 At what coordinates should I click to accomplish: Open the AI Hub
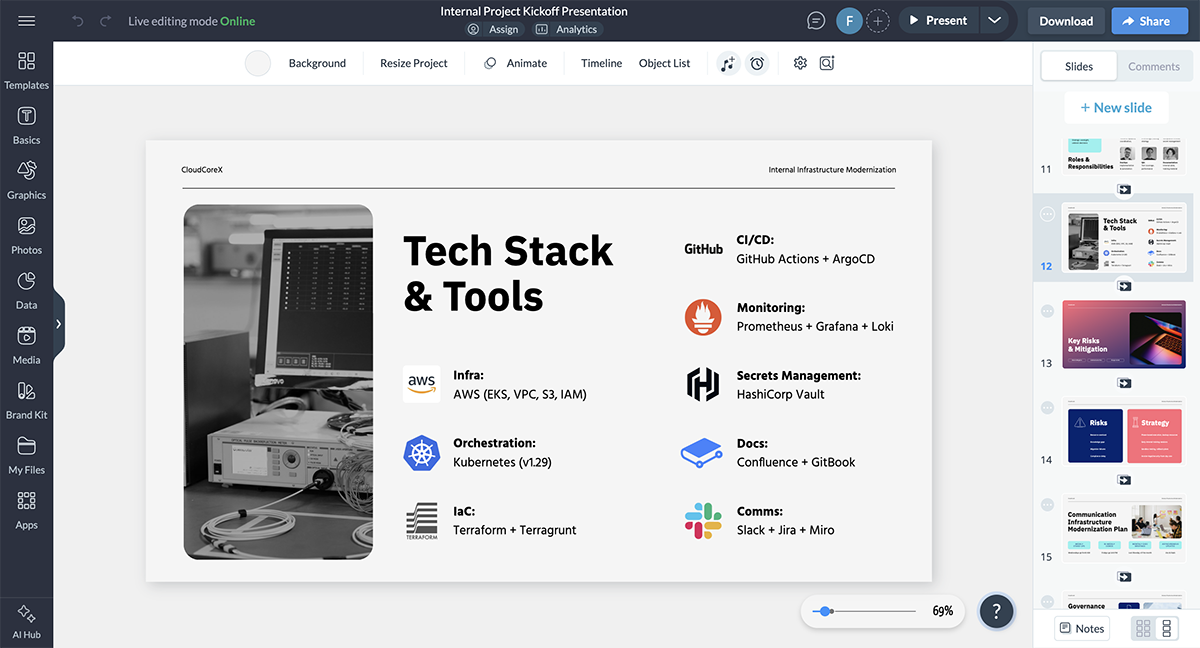coord(26,620)
